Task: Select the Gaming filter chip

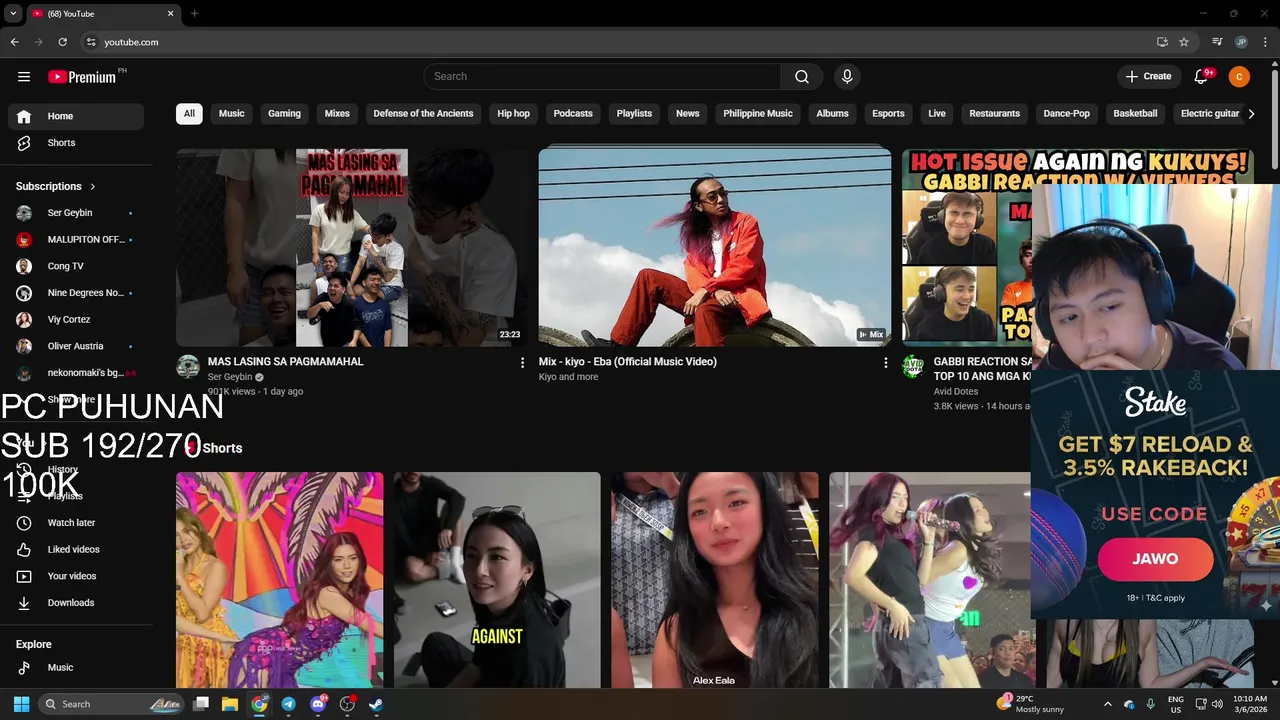Action: coord(284,114)
